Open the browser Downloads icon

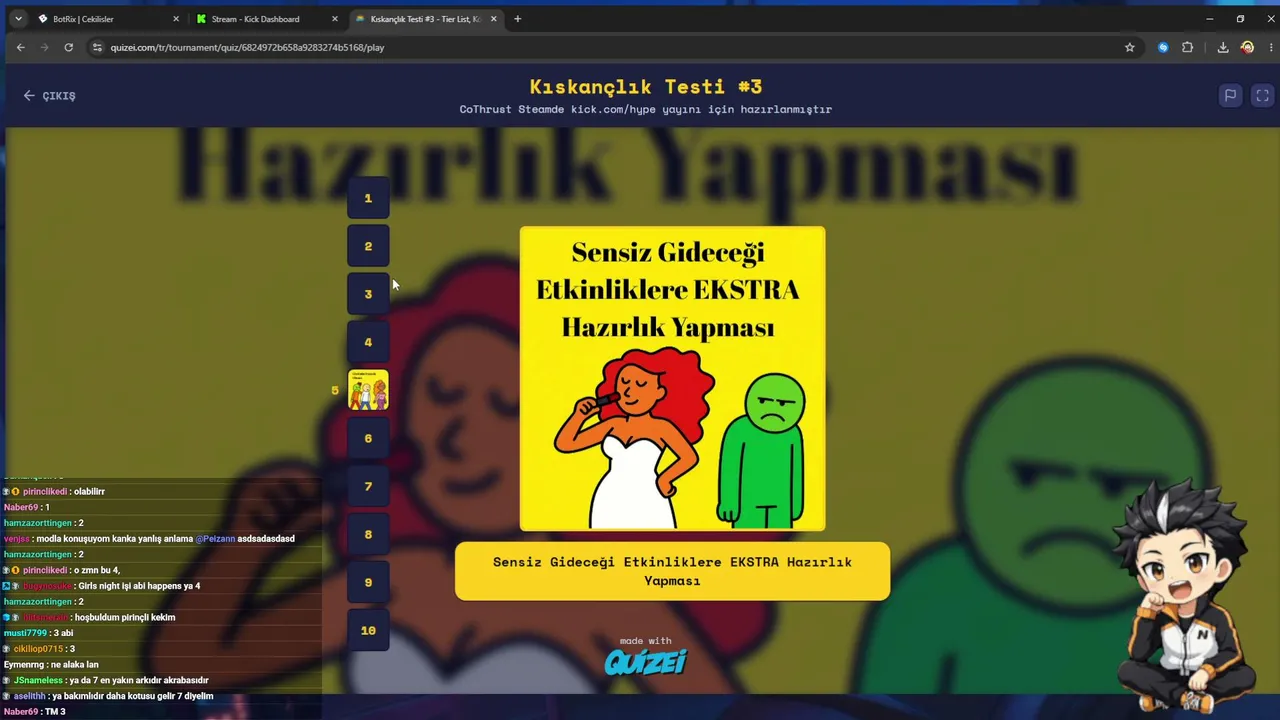[x=1222, y=47]
